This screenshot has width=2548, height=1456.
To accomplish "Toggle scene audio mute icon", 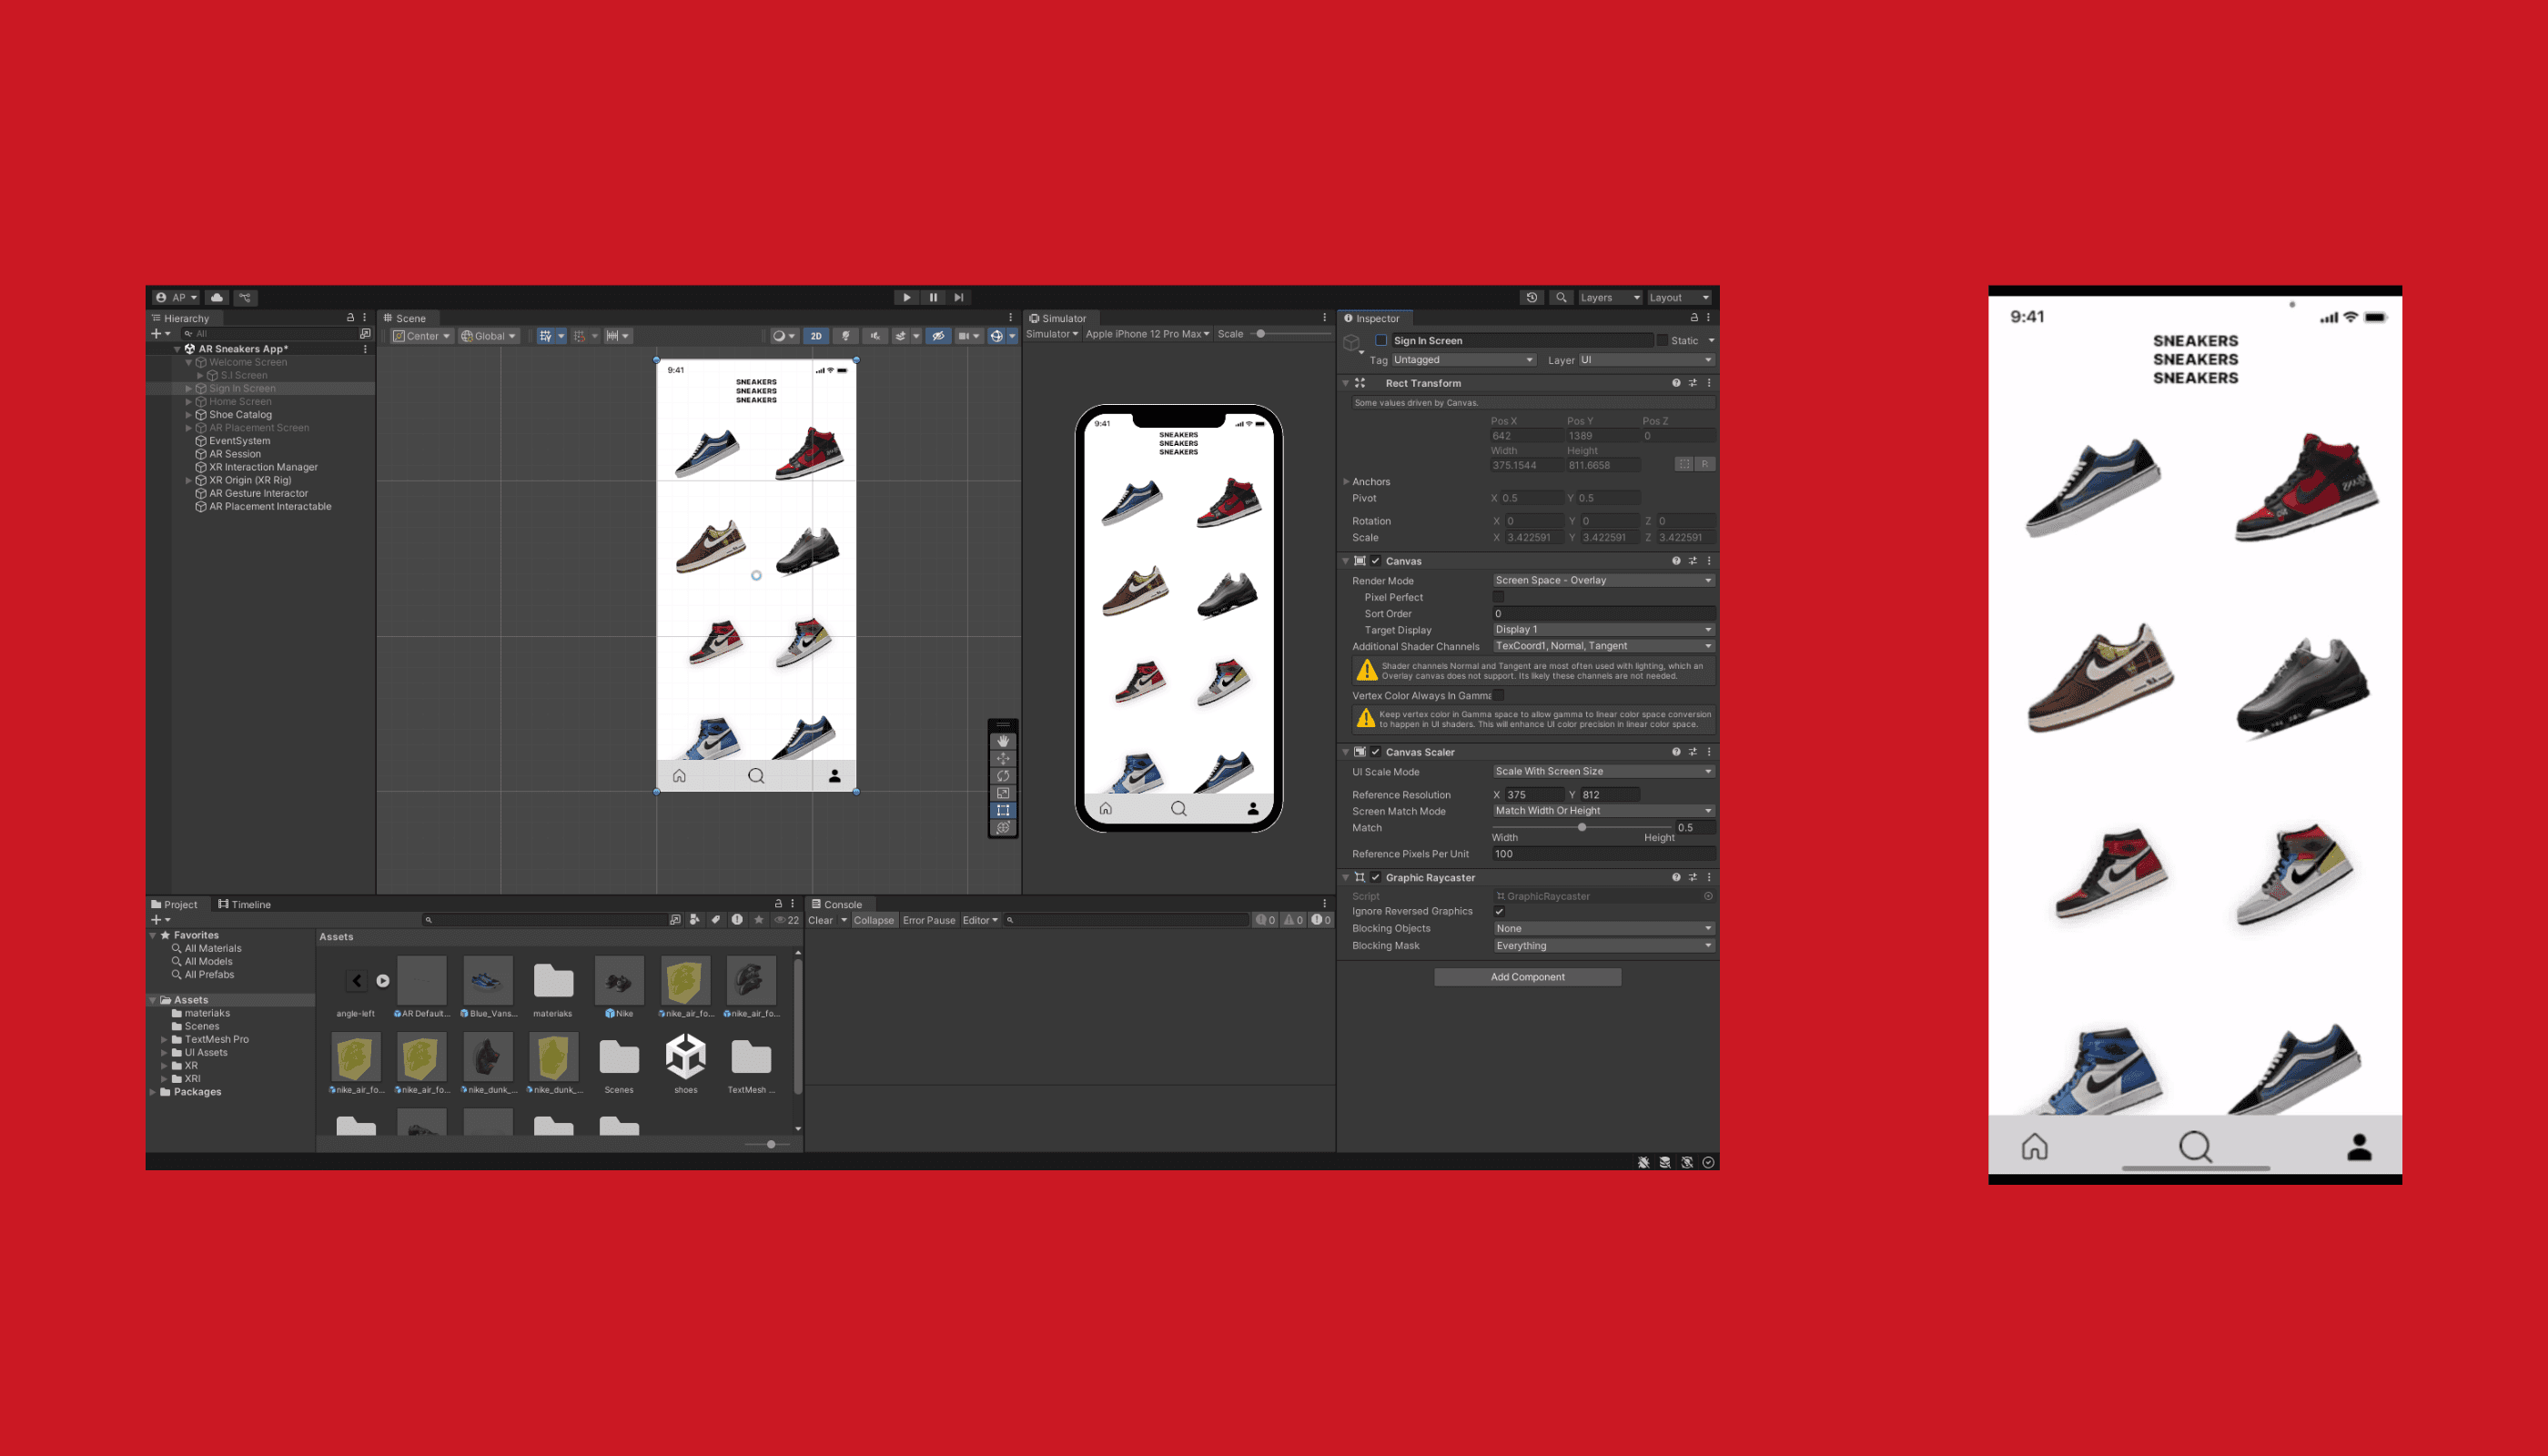I will (x=875, y=336).
